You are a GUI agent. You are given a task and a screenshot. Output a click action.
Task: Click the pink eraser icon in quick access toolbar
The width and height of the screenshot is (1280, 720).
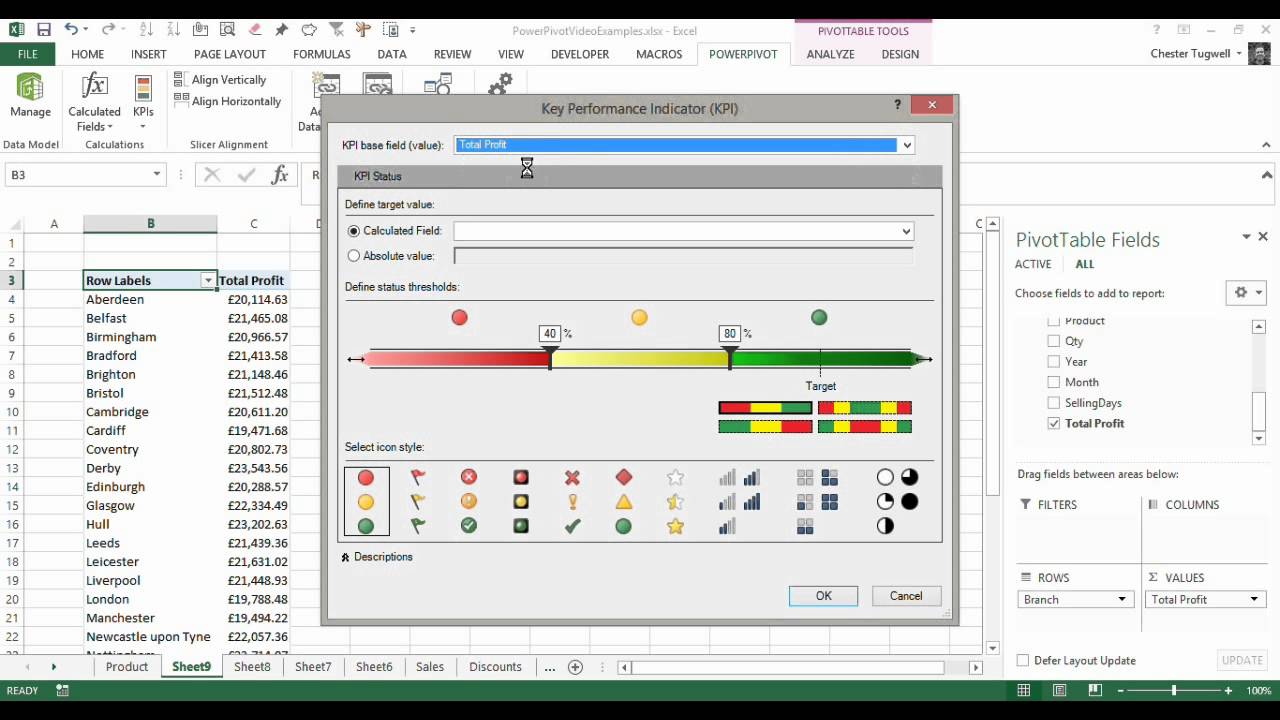click(x=255, y=30)
